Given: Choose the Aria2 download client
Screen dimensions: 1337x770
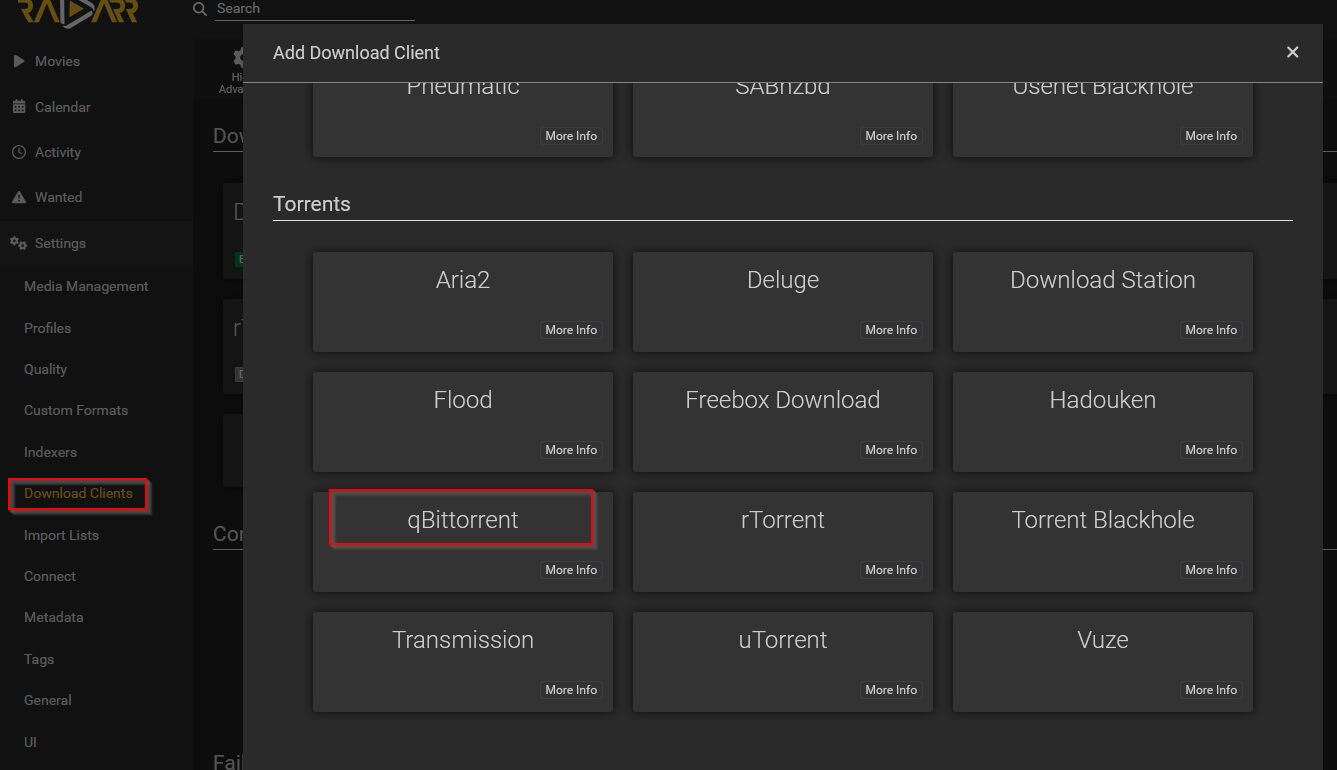Looking at the screenshot, I should point(463,301).
